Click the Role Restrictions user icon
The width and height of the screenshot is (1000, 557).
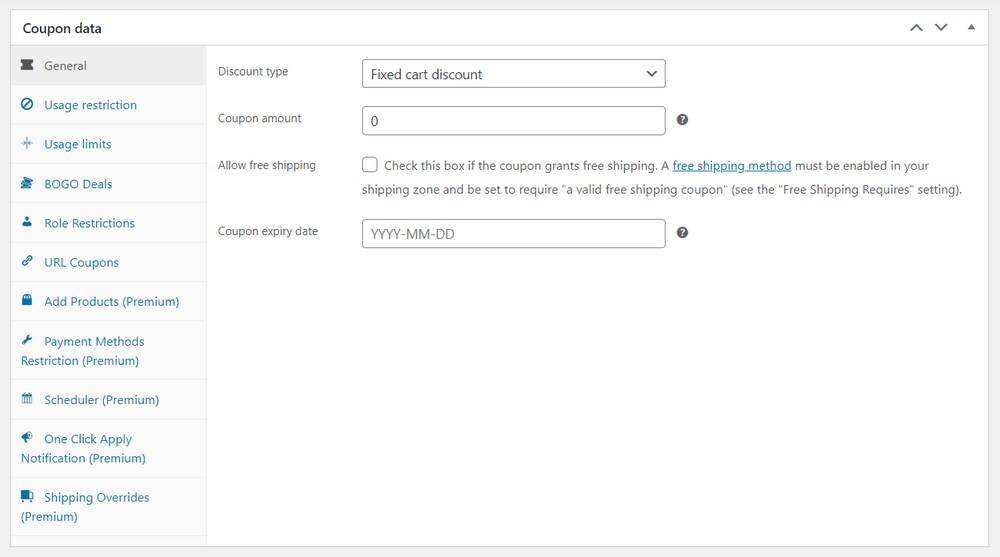pos(27,222)
